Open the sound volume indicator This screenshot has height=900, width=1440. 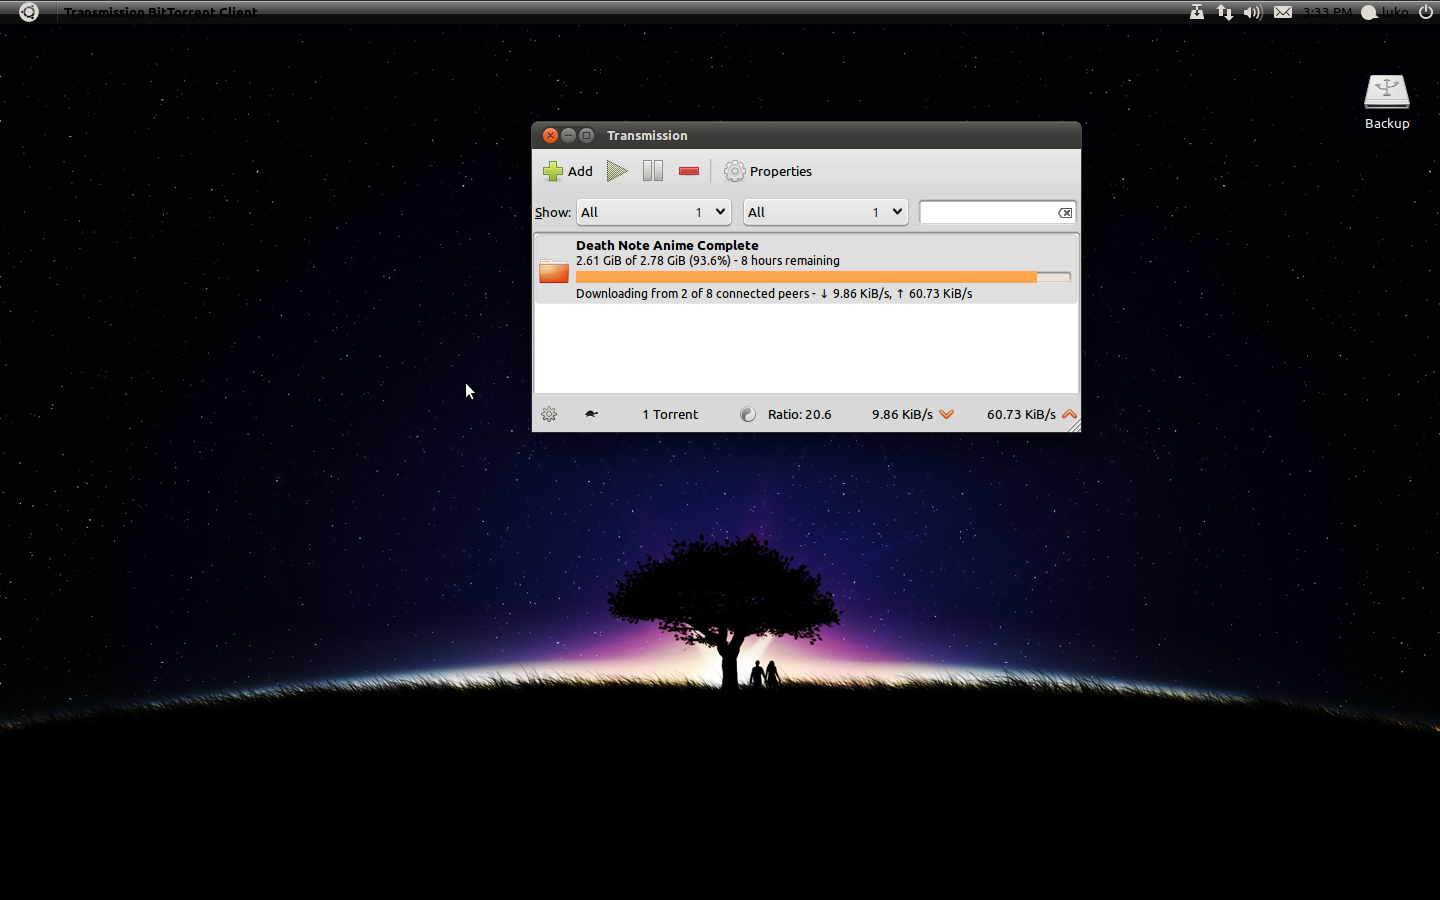(x=1253, y=12)
